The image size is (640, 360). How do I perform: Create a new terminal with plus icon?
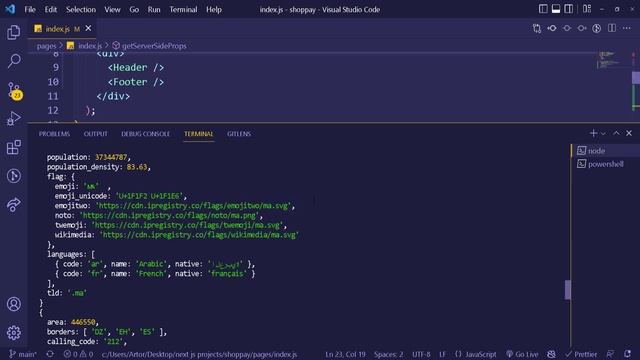click(x=593, y=133)
